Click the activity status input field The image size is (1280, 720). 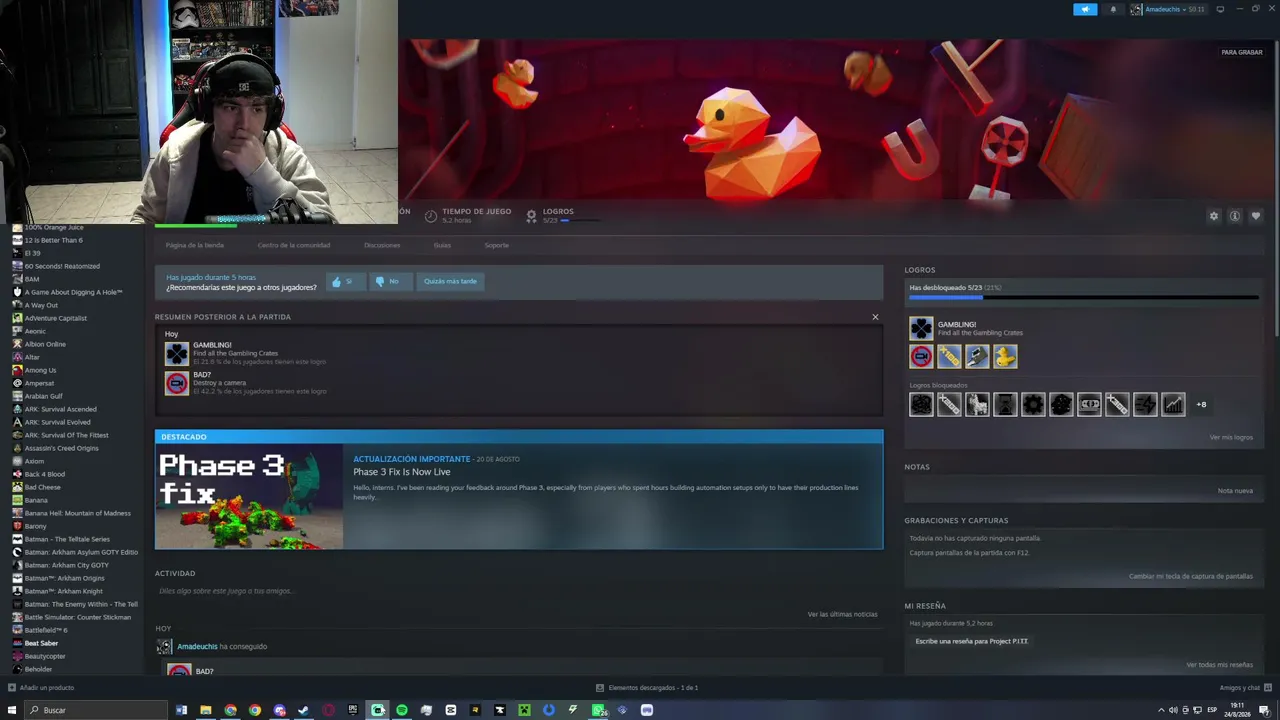[x=518, y=591]
